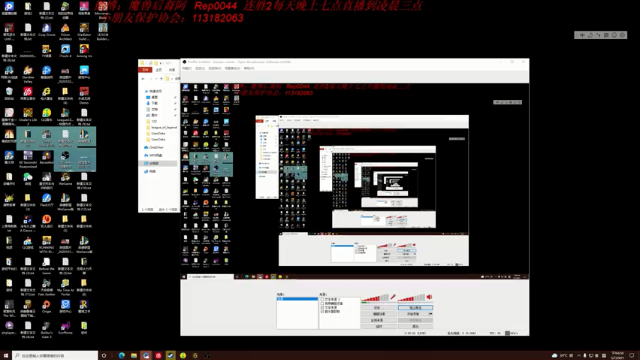Mute the desktop audio speaker icon
The height and width of the screenshot is (360, 640).
(x=429, y=297)
